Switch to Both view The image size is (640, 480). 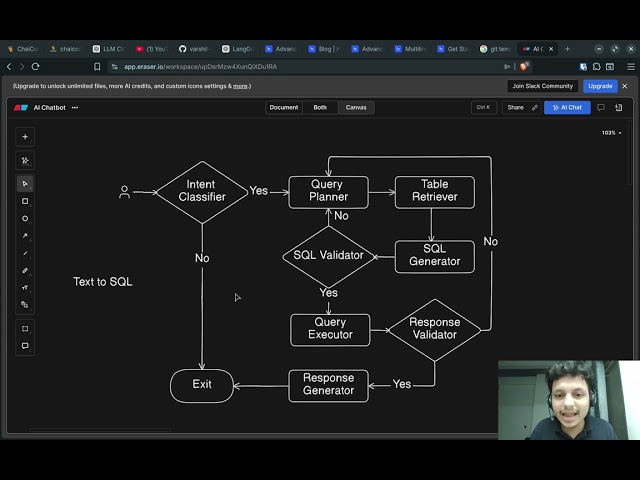[320, 107]
